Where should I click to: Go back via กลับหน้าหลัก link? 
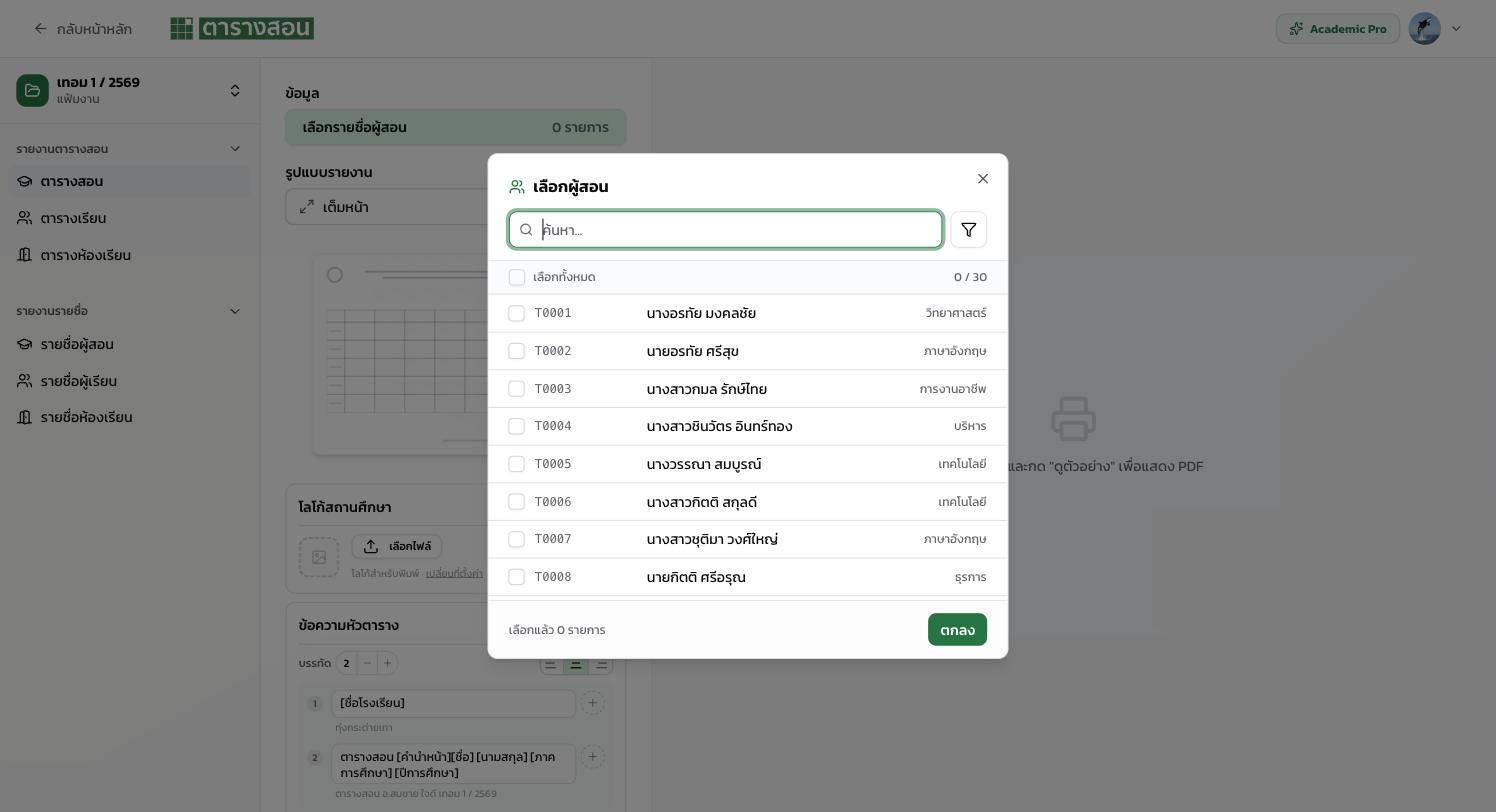[82, 29]
